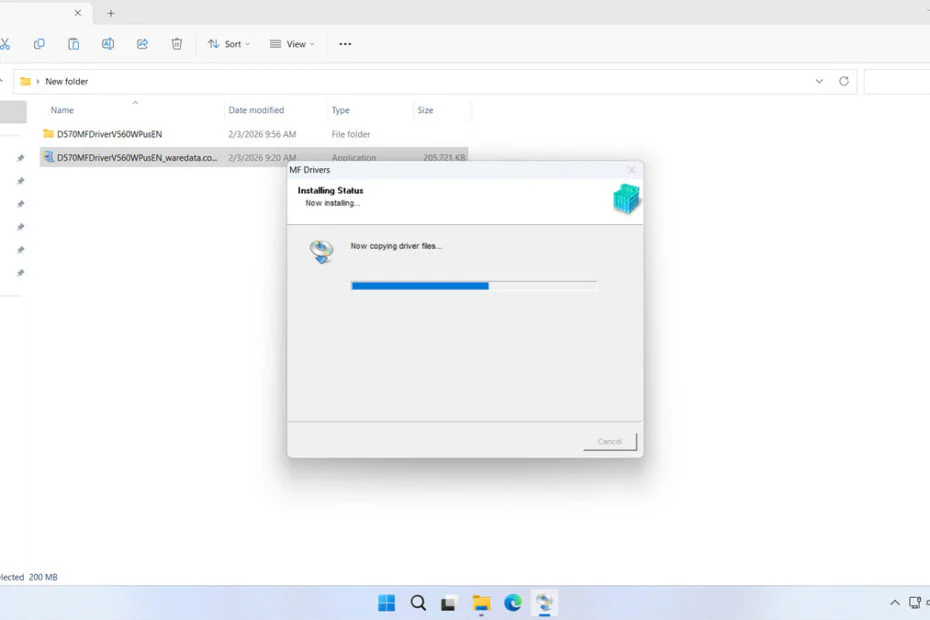Sort files by Date modified column
The image size is (930, 620).
click(256, 110)
